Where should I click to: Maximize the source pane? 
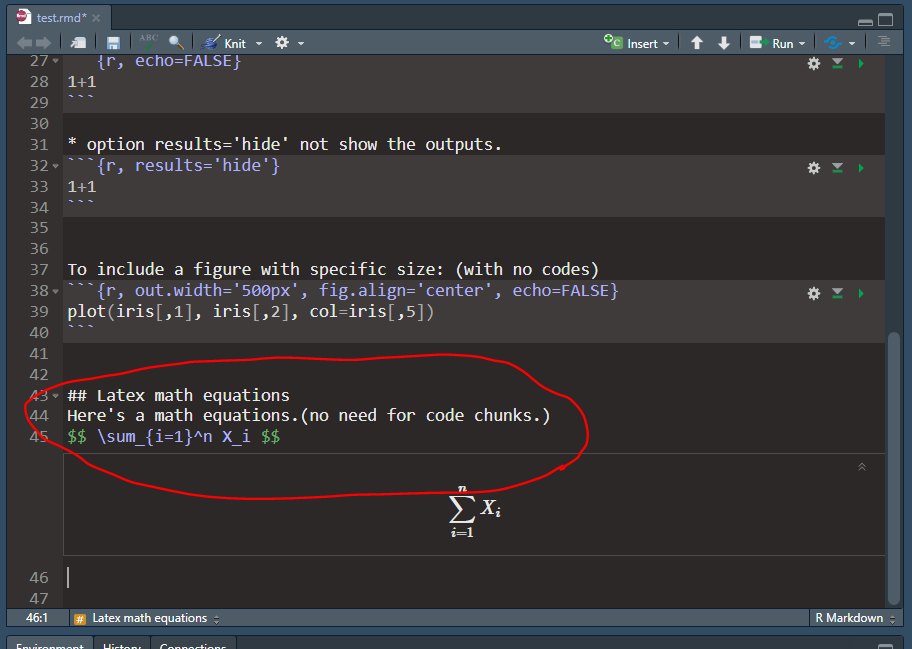tap(885, 20)
